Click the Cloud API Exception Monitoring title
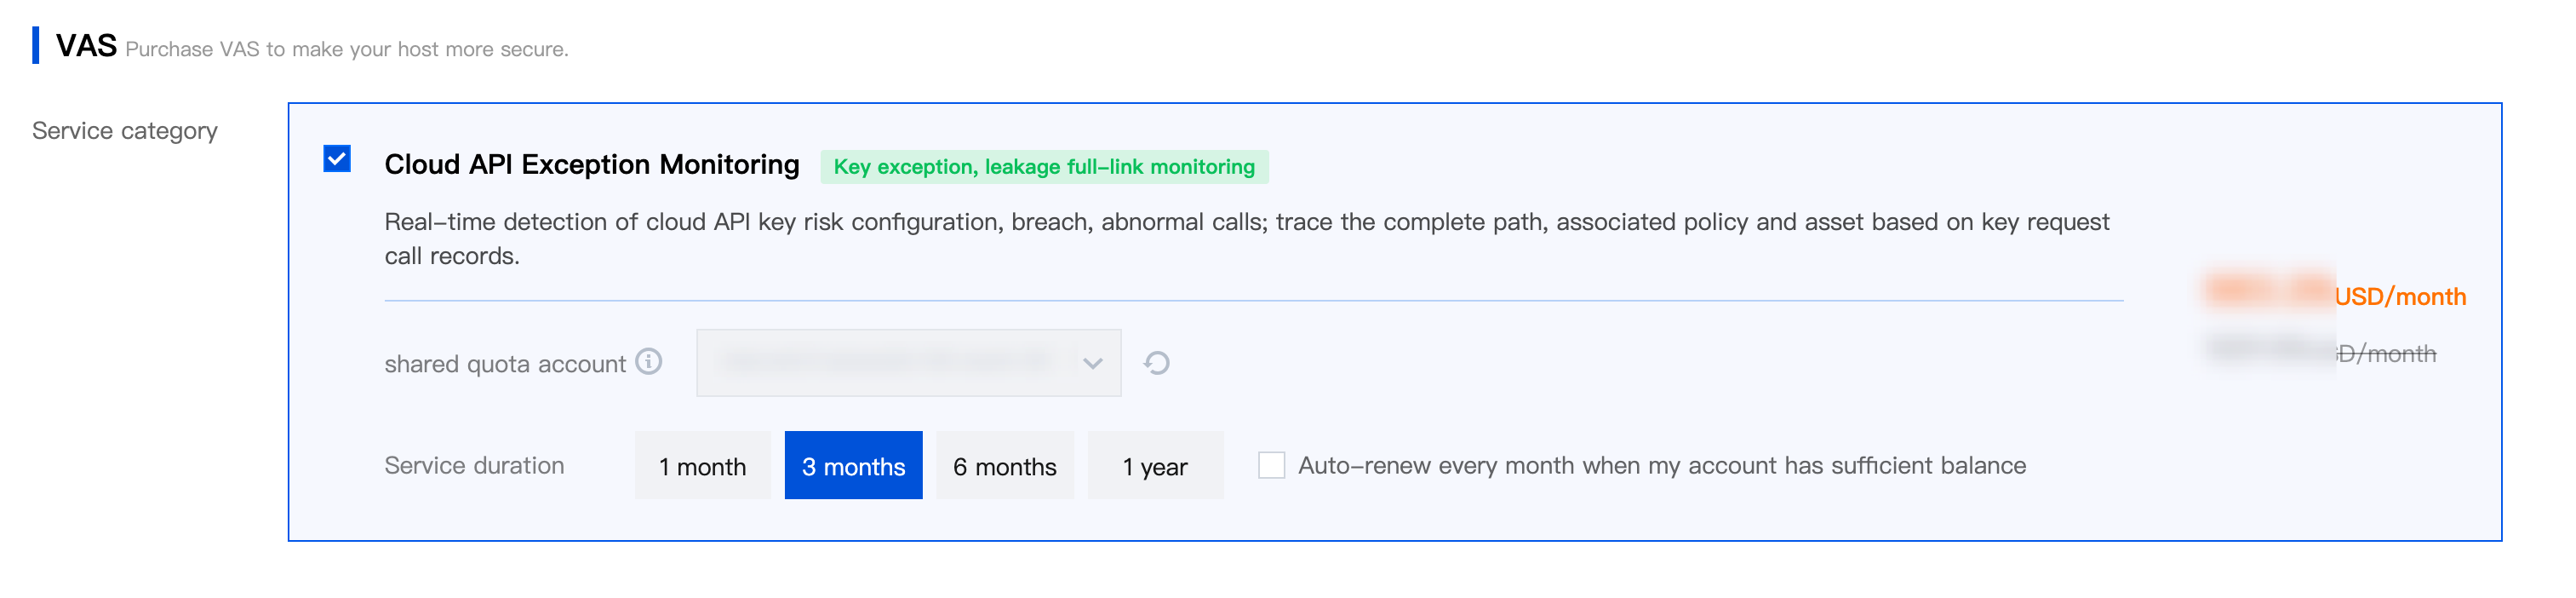 coord(591,164)
